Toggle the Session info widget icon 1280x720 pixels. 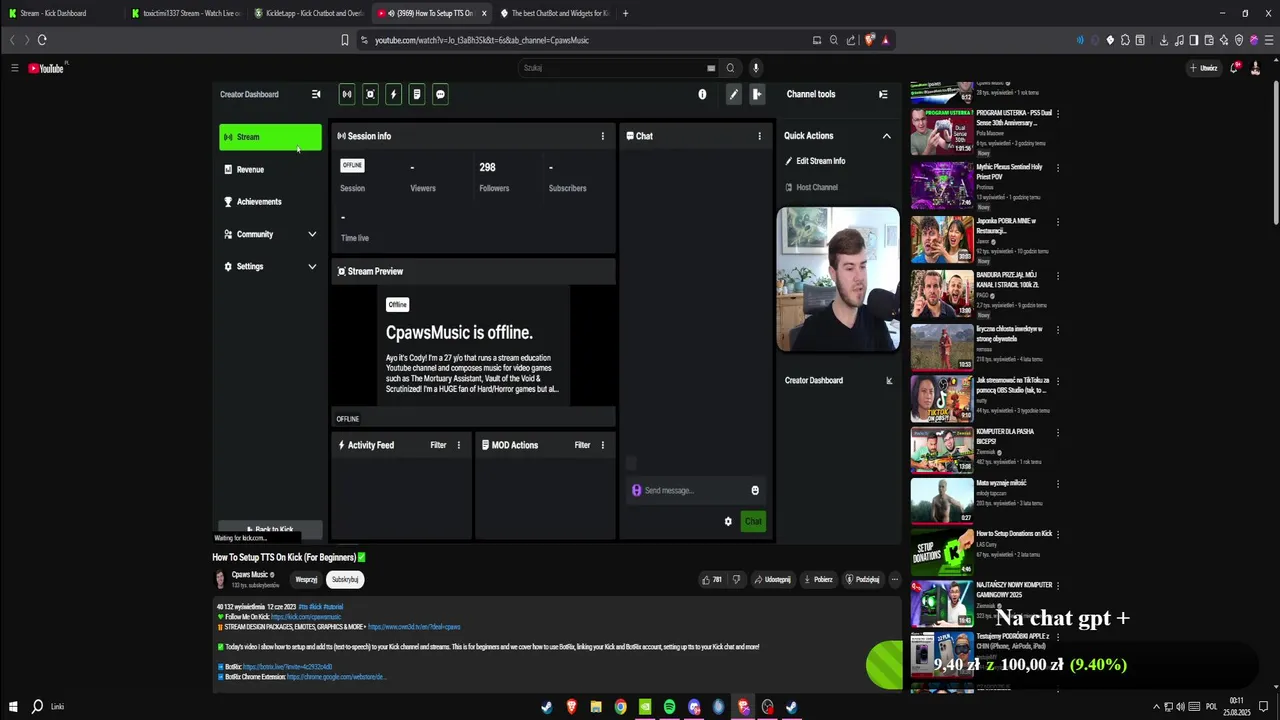point(347,94)
